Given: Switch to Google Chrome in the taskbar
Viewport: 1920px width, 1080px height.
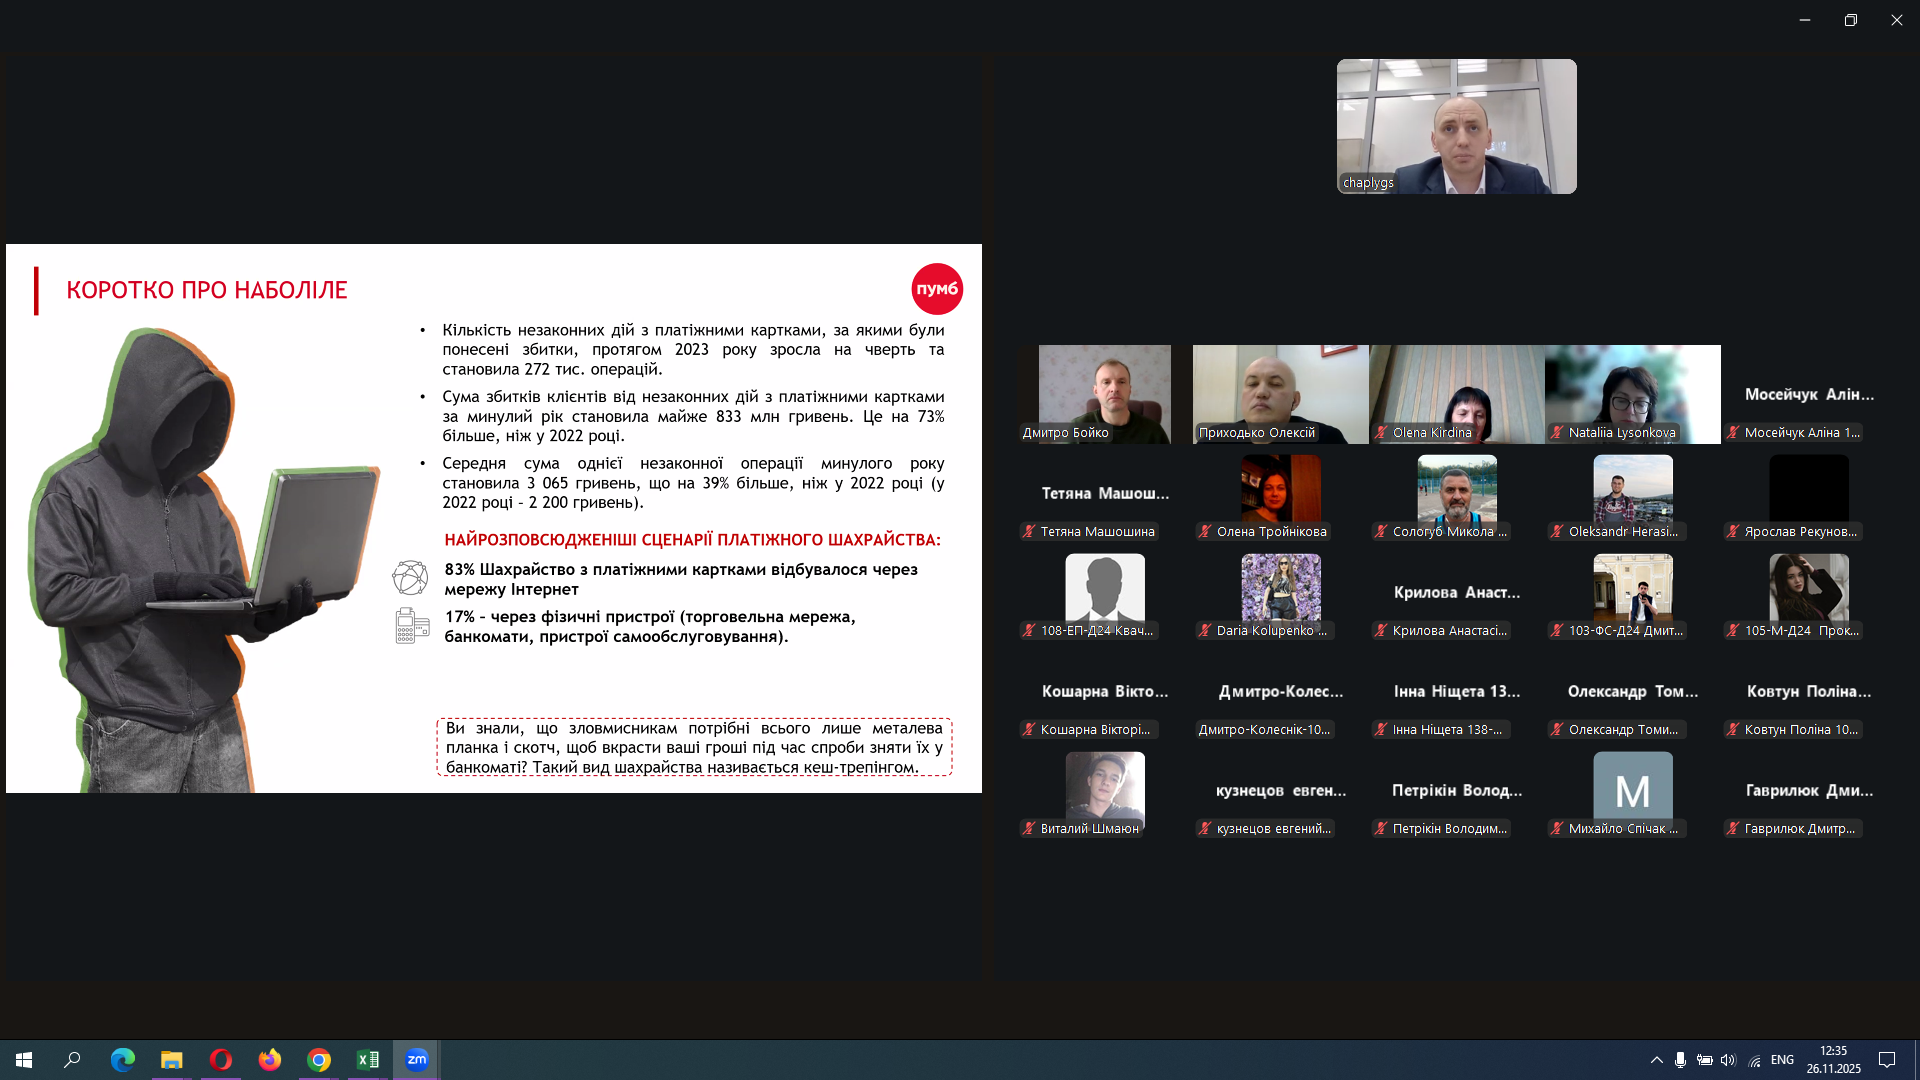Looking at the screenshot, I should [319, 1060].
